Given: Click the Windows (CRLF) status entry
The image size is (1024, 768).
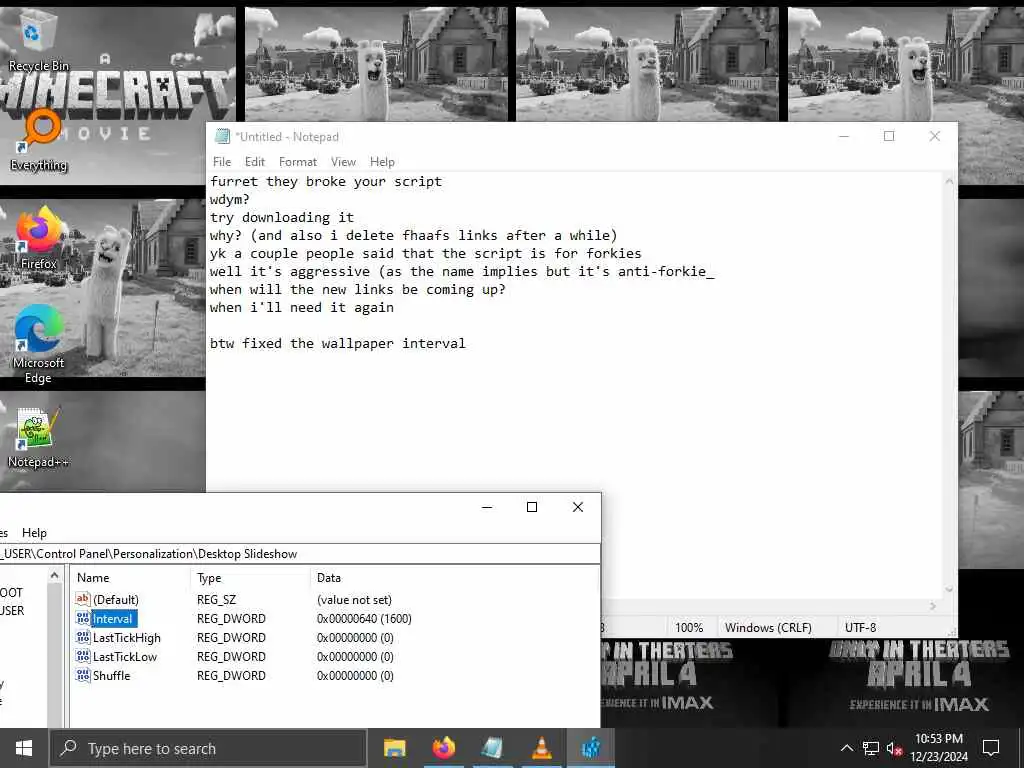Looking at the screenshot, I should point(768,628).
